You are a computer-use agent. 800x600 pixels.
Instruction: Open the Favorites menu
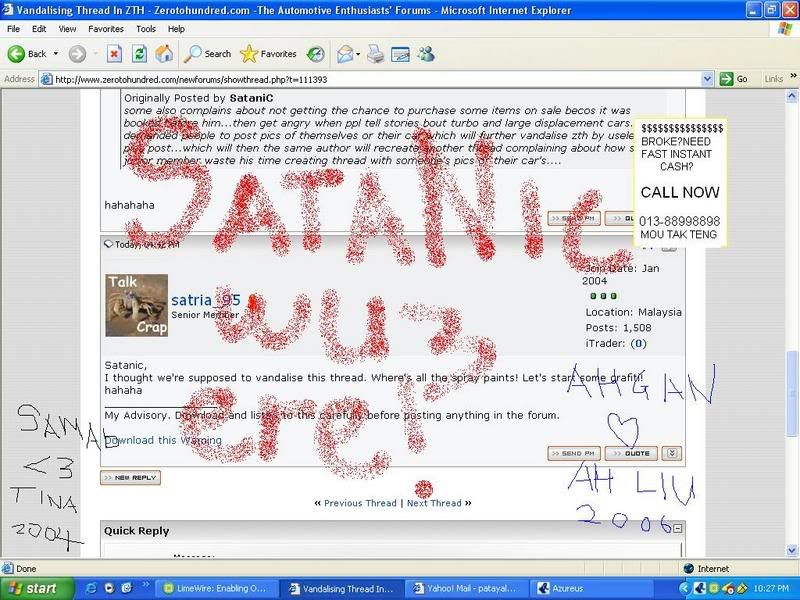pyautogui.click(x=103, y=29)
